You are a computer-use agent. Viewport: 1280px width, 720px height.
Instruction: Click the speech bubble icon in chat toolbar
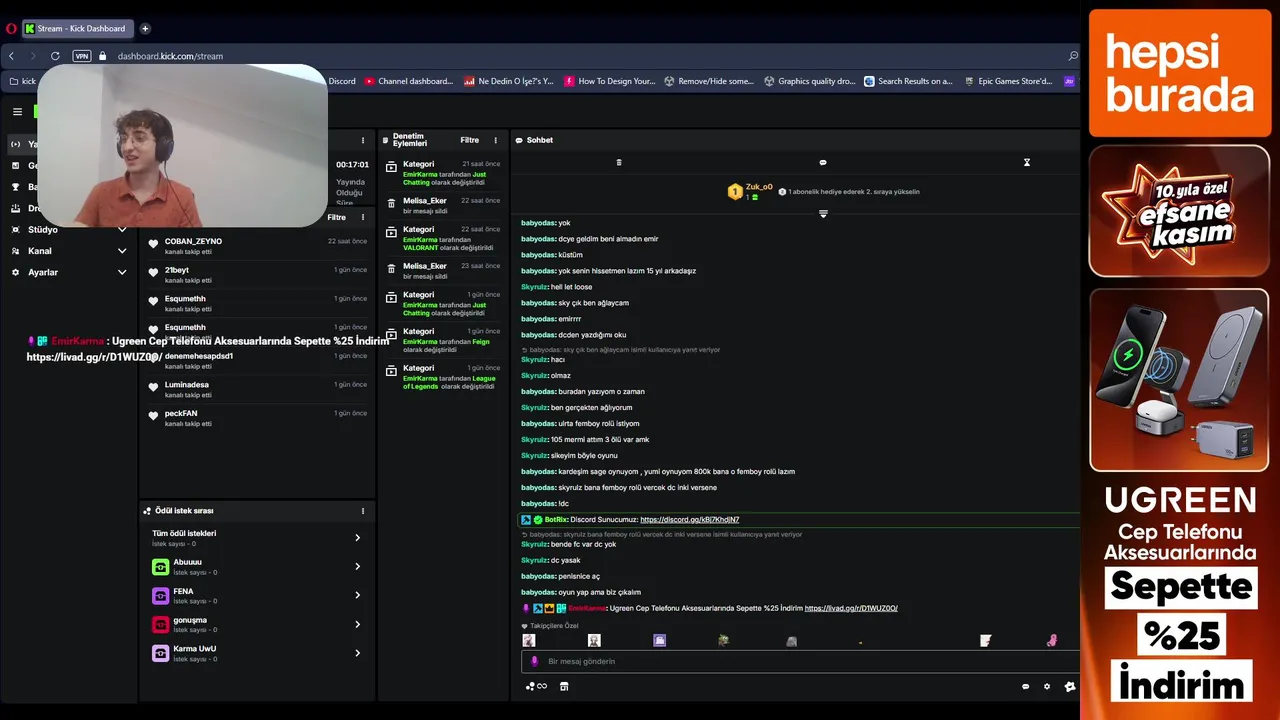click(823, 162)
